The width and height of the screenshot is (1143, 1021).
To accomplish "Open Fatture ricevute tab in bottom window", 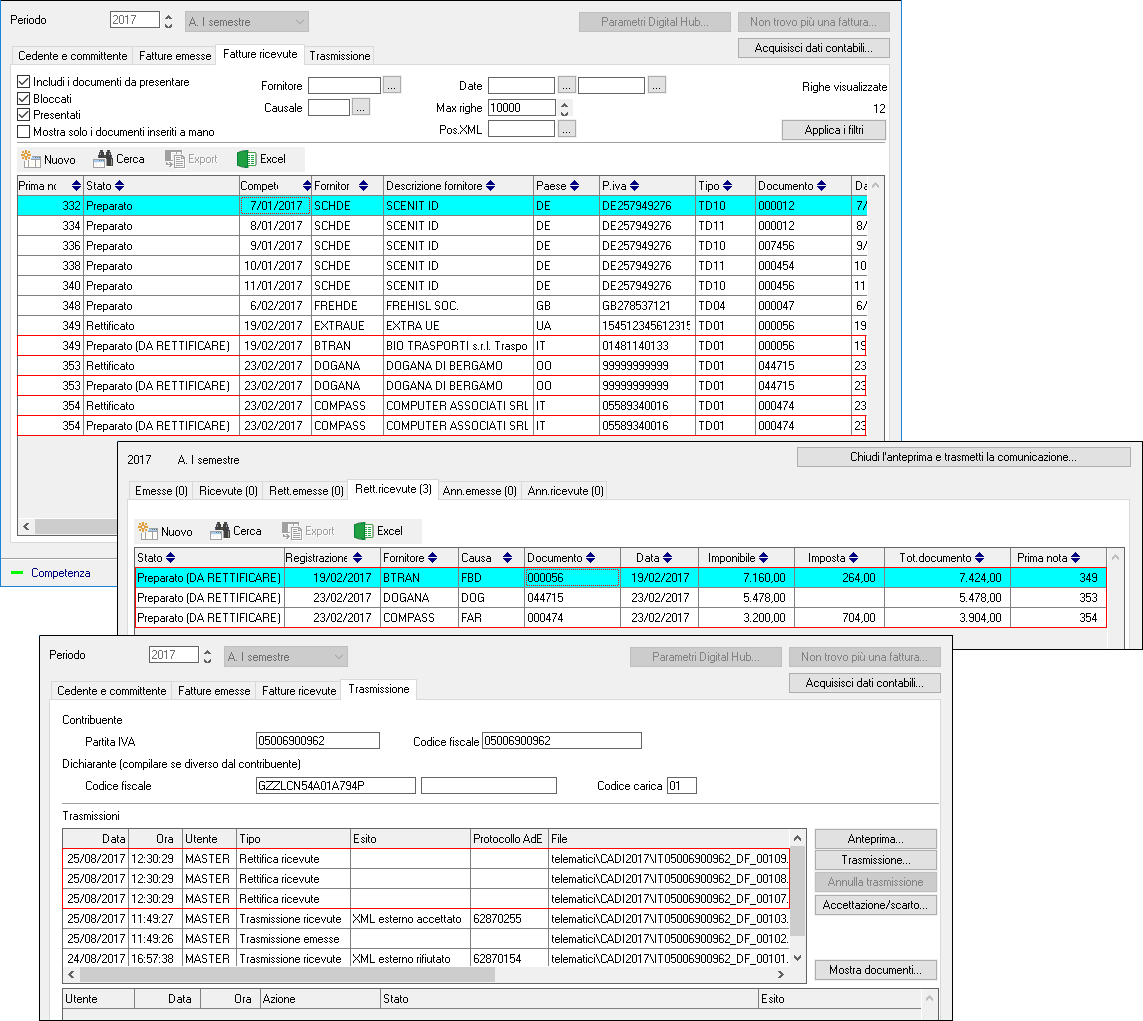I will 299,690.
